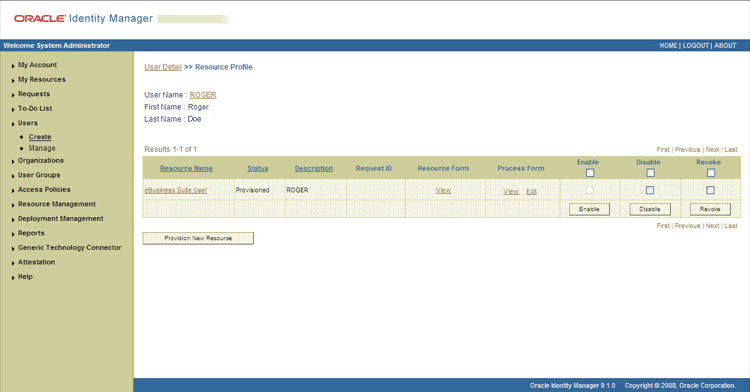Expand the My Resources arrow
The image size is (750, 392).
pyautogui.click(x=13, y=80)
